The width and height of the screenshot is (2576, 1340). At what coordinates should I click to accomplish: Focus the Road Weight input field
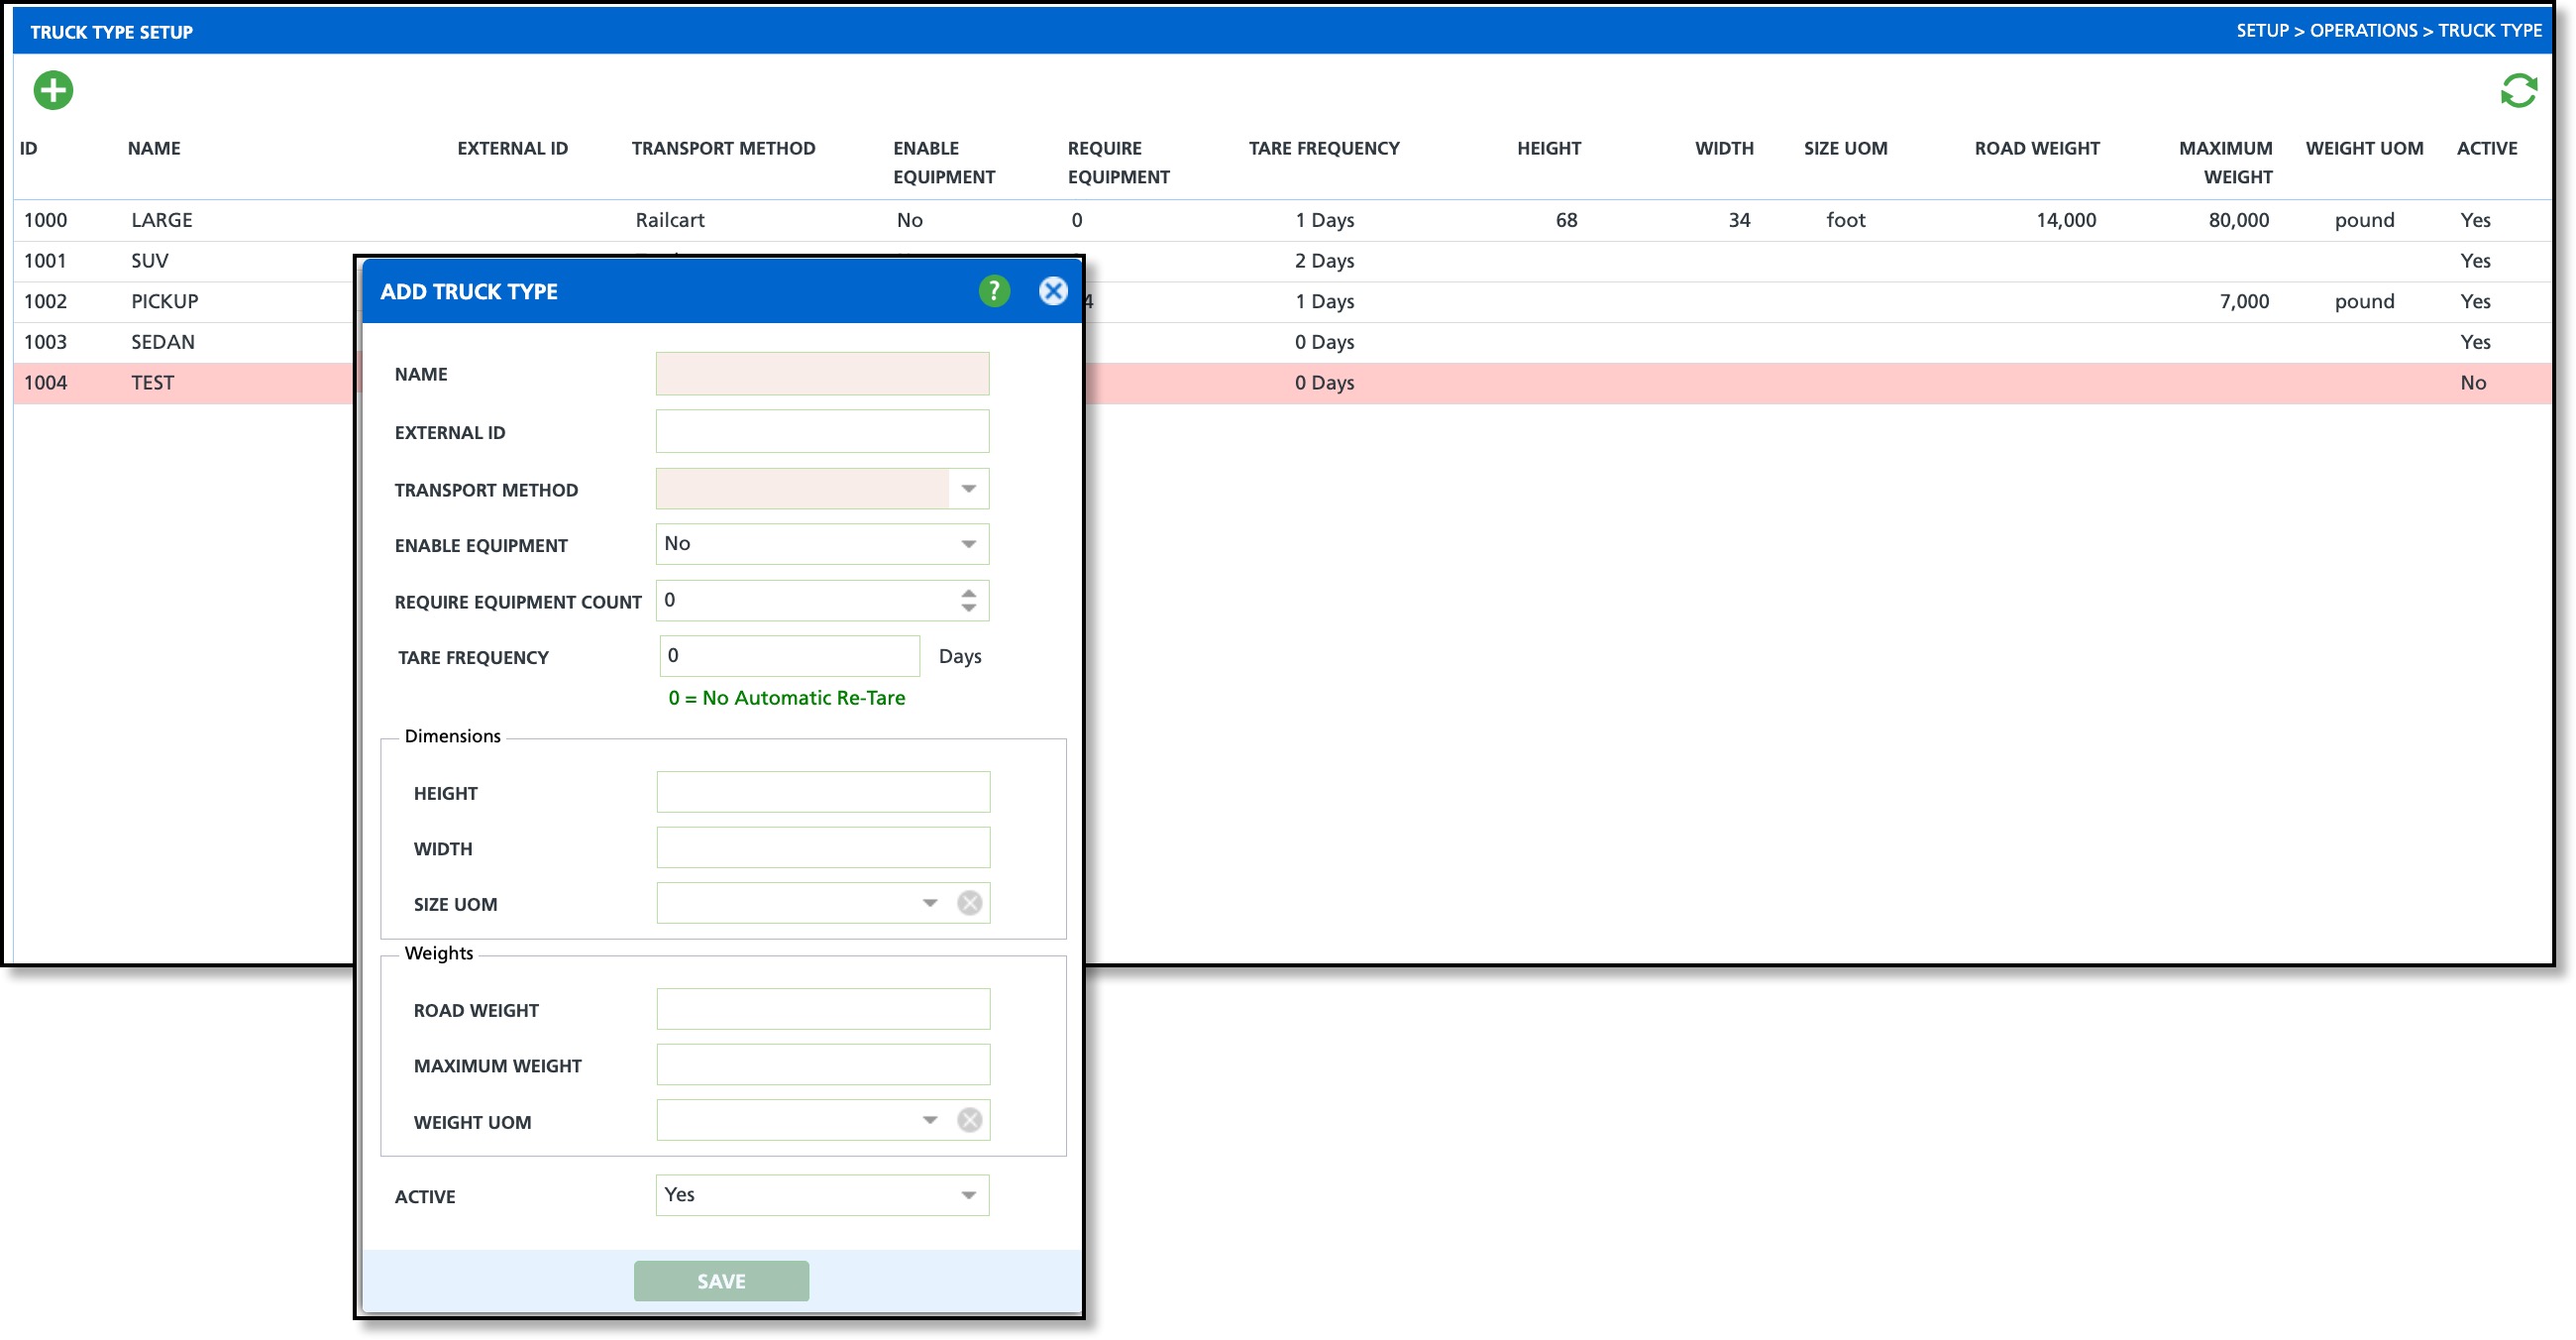pyautogui.click(x=822, y=1009)
